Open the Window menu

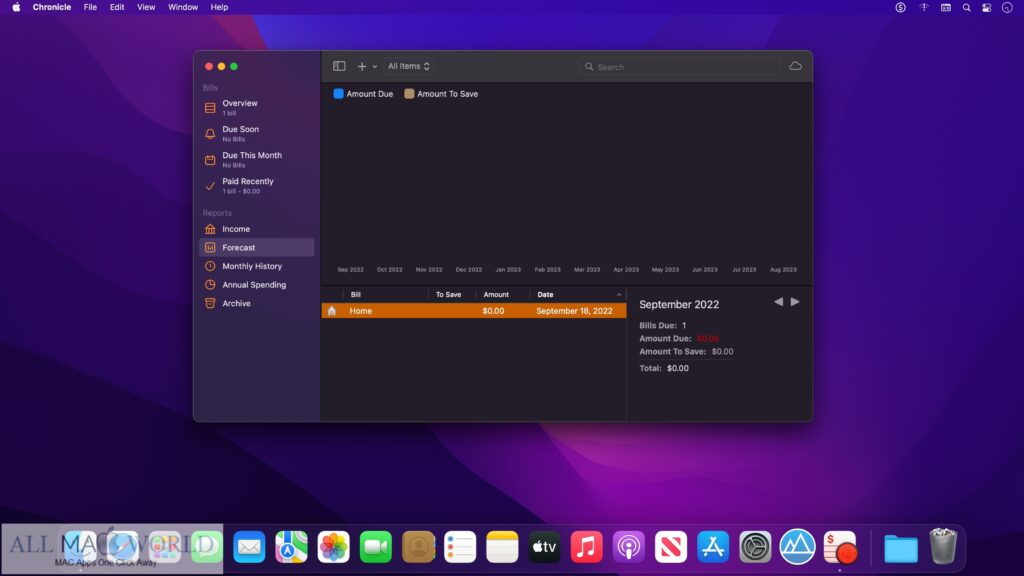pyautogui.click(x=183, y=7)
